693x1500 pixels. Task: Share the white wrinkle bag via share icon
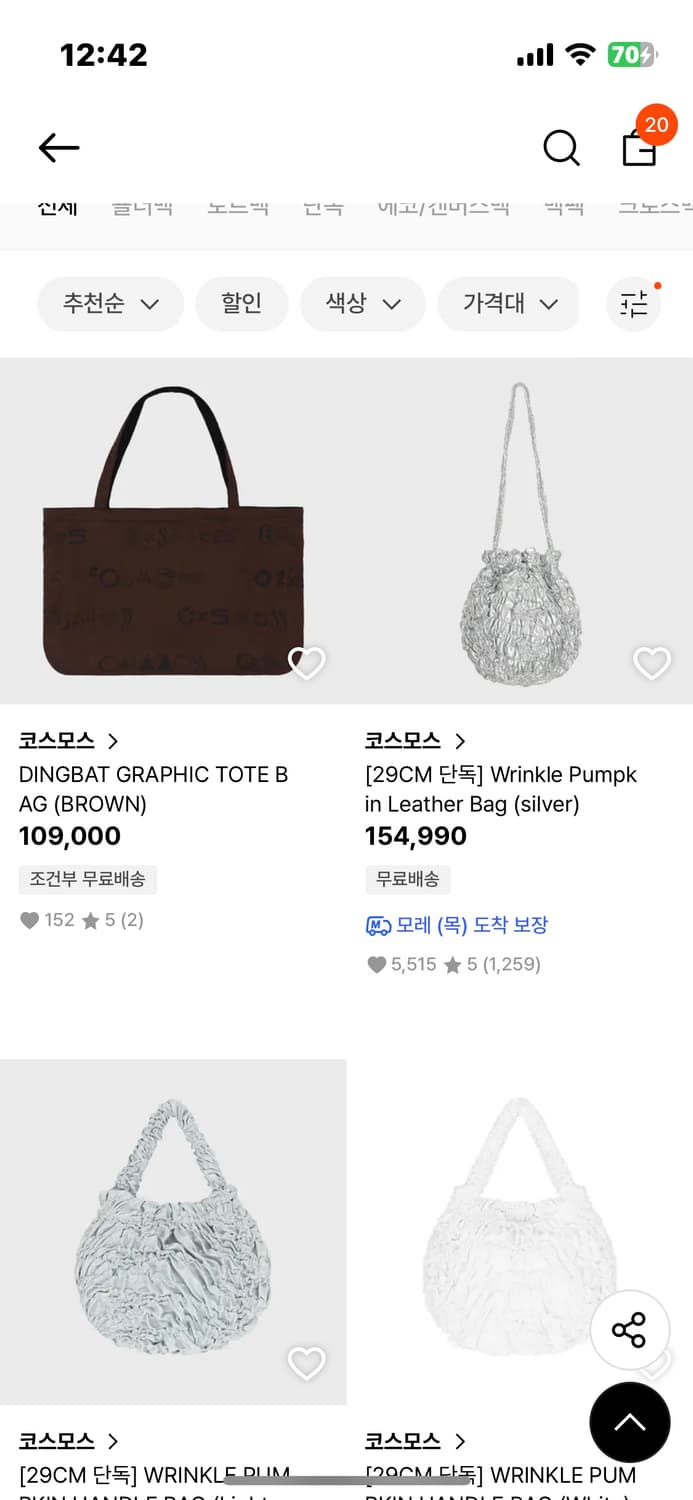tap(630, 1329)
